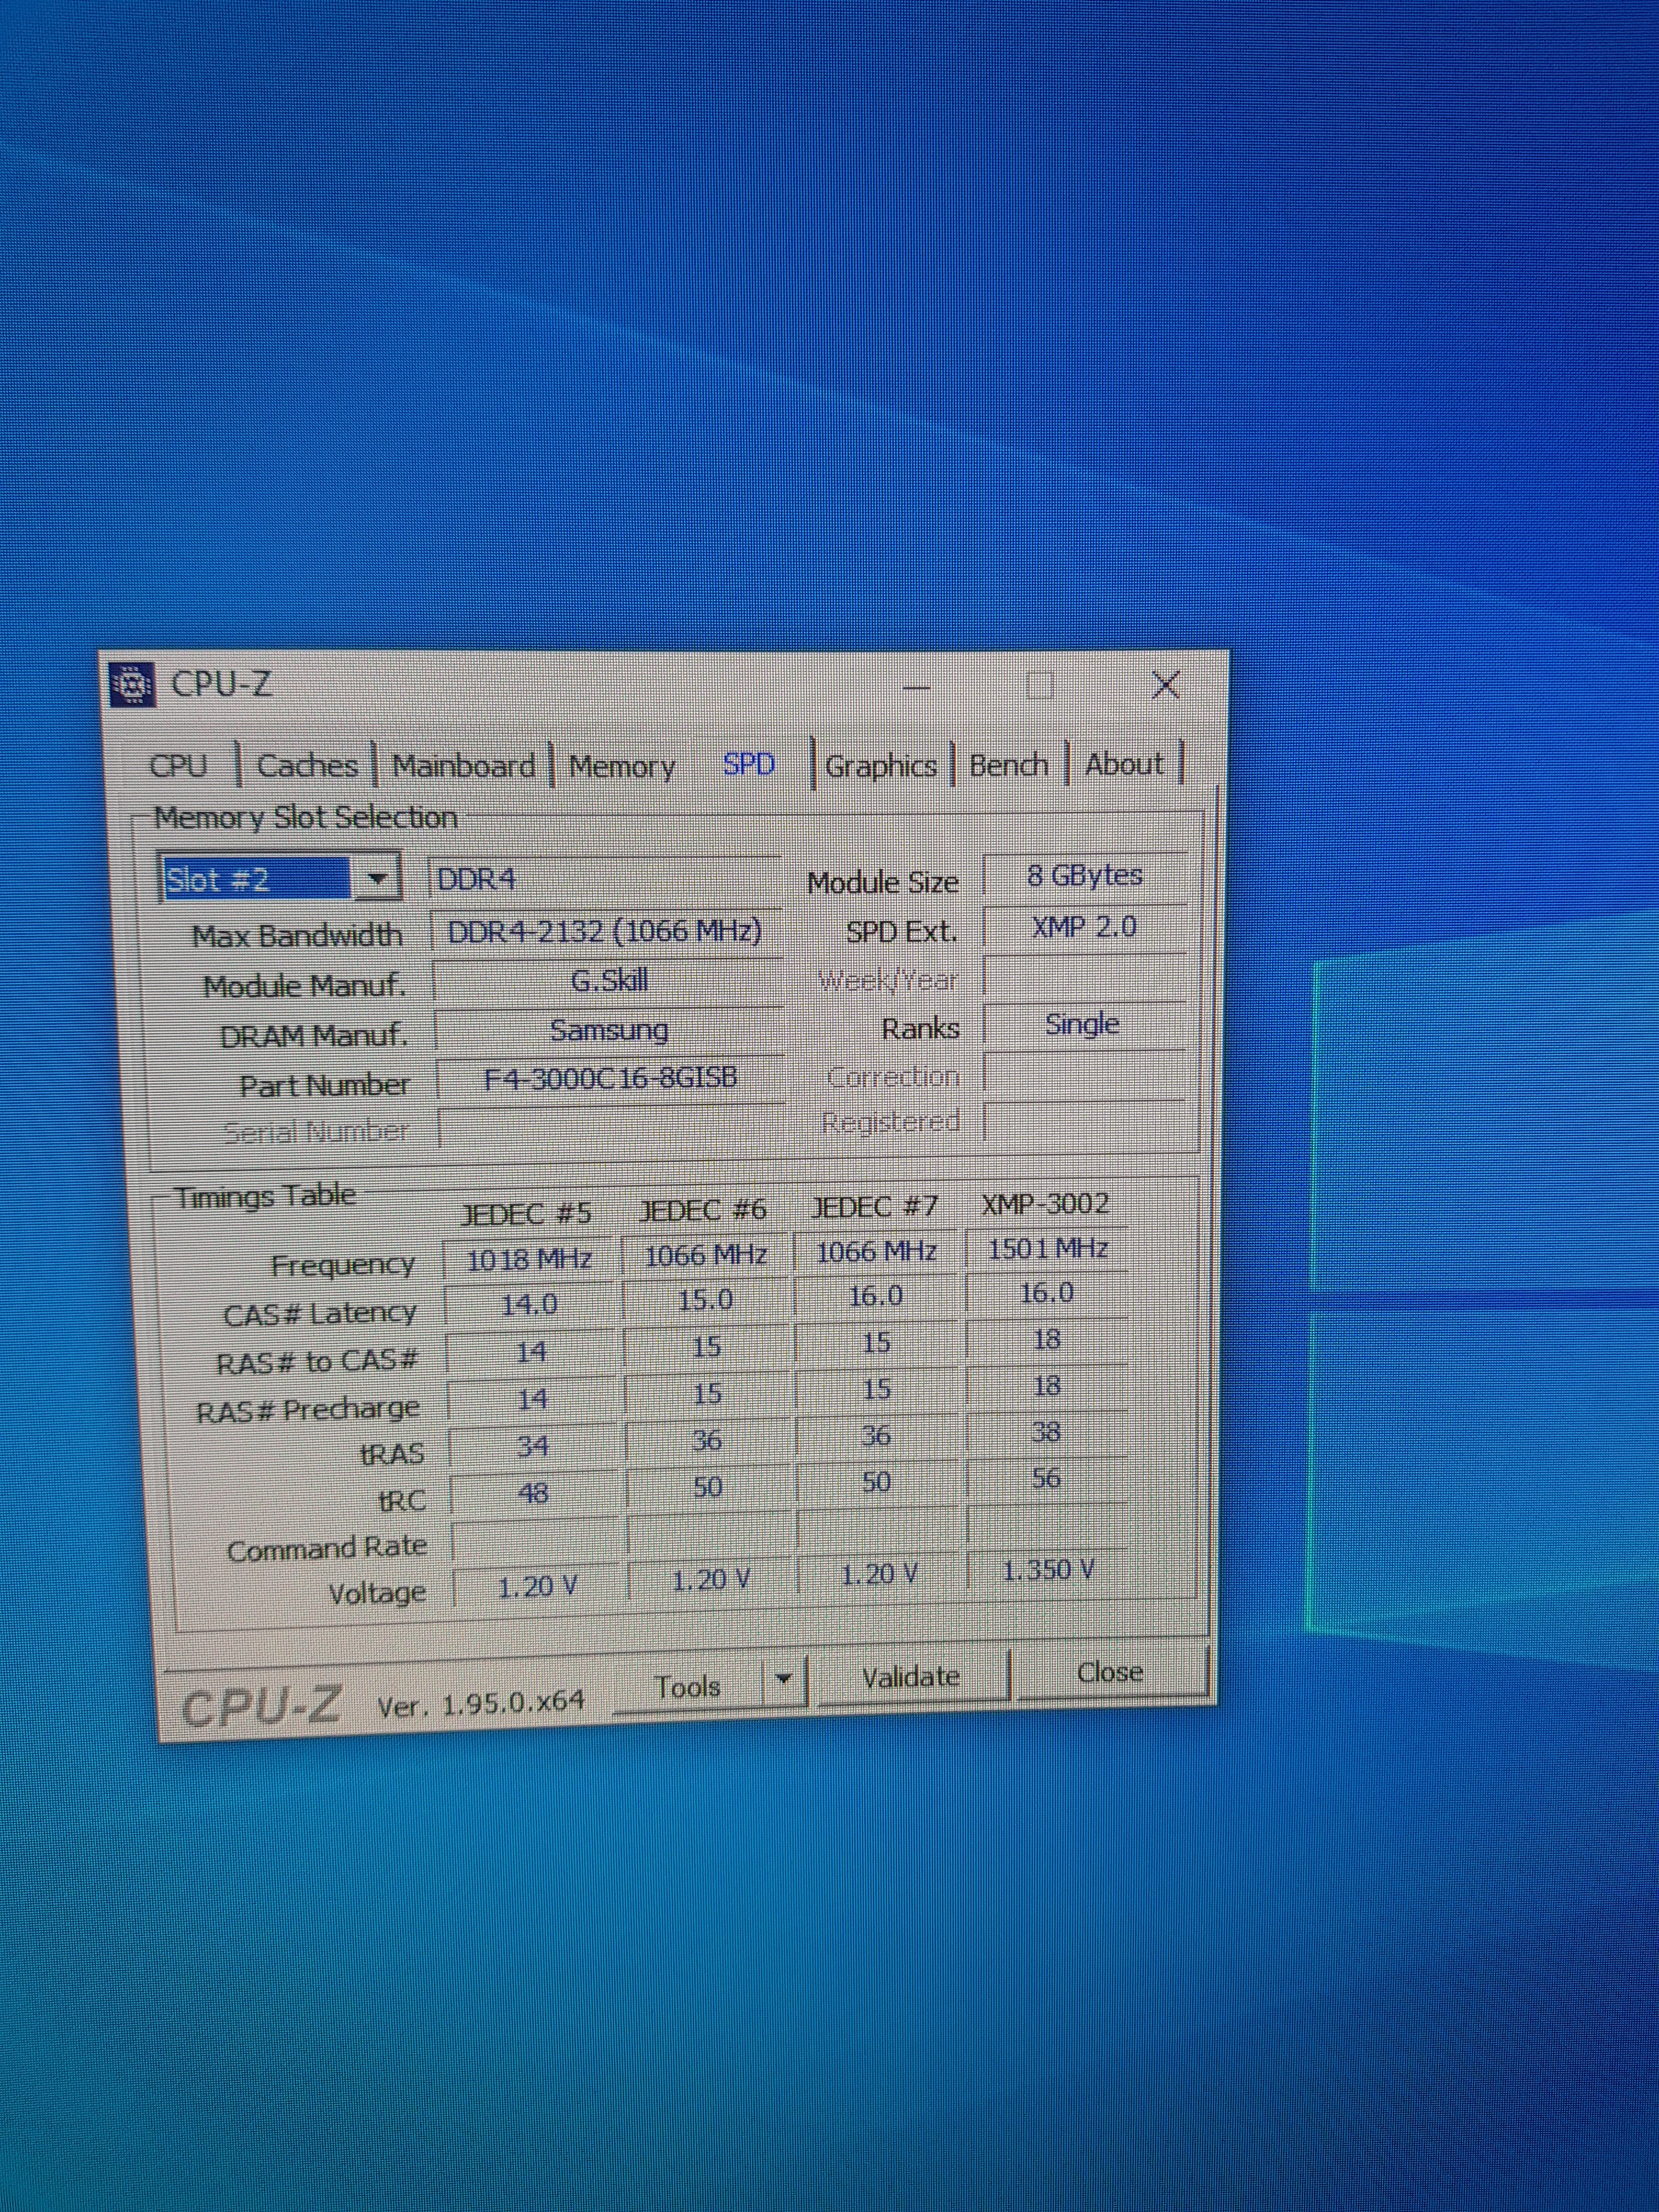Close CPU-Z window with X icon
This screenshot has height=2212, width=1659.
(x=1166, y=685)
